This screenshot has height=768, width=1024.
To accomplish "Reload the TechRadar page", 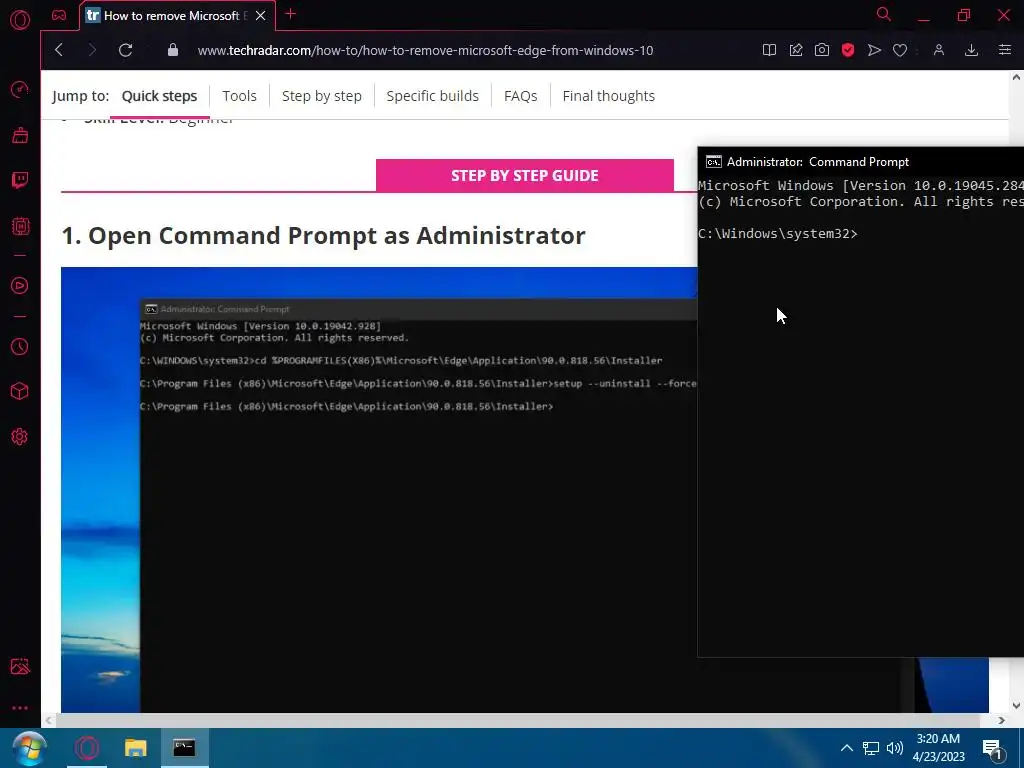I will pos(125,50).
